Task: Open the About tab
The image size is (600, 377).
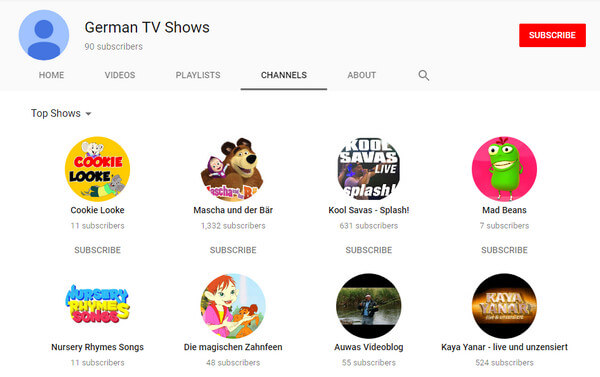Action: coord(362,75)
